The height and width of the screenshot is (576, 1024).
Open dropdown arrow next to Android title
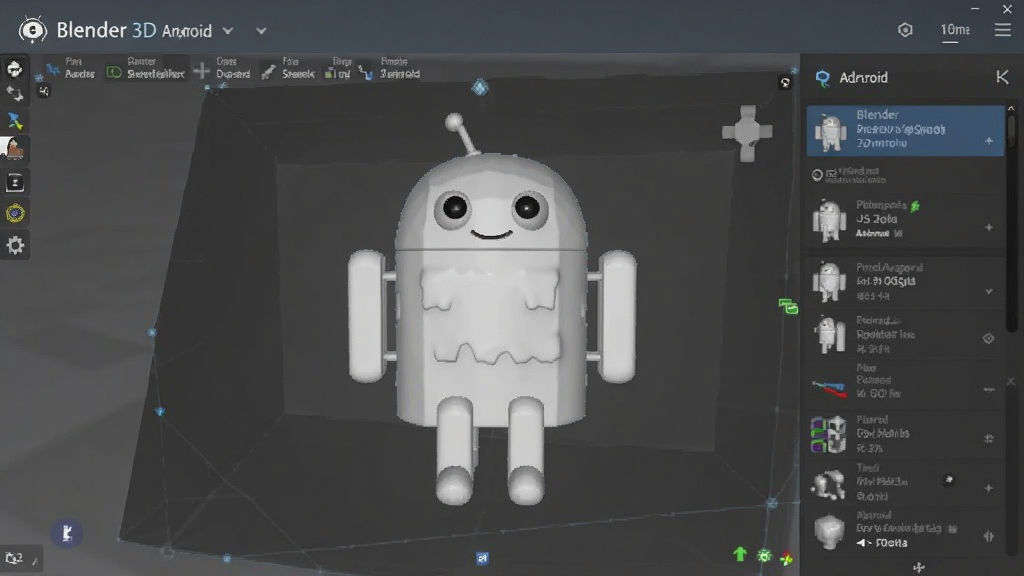[x=228, y=31]
